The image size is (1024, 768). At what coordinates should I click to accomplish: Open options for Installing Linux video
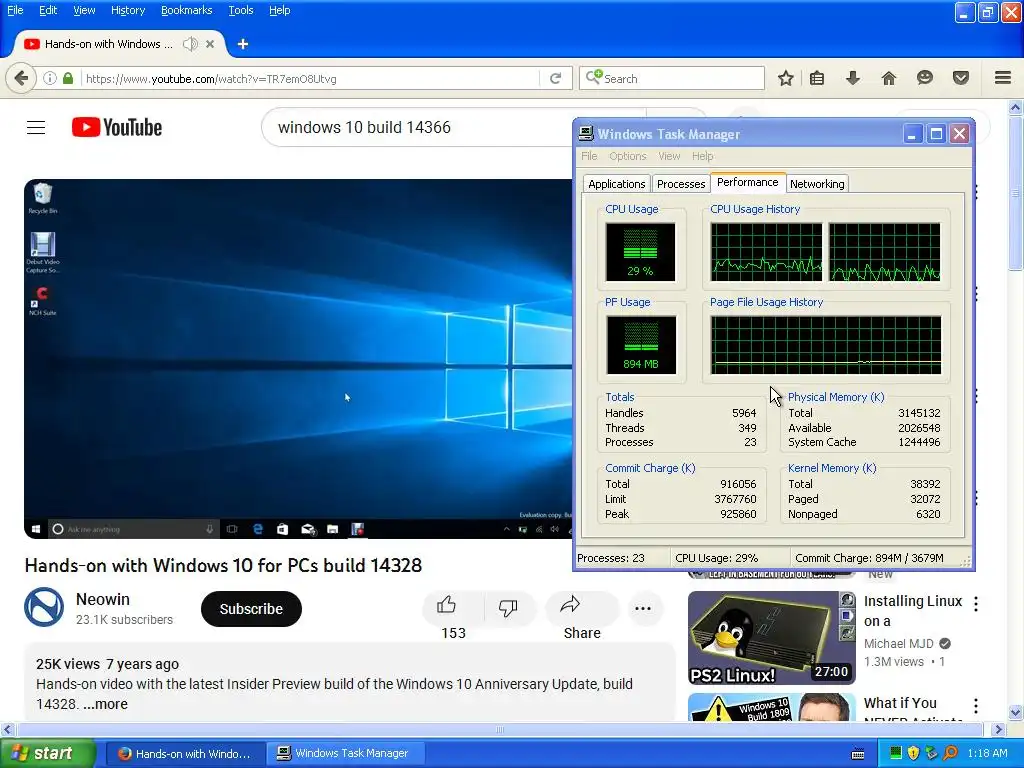coord(976,604)
